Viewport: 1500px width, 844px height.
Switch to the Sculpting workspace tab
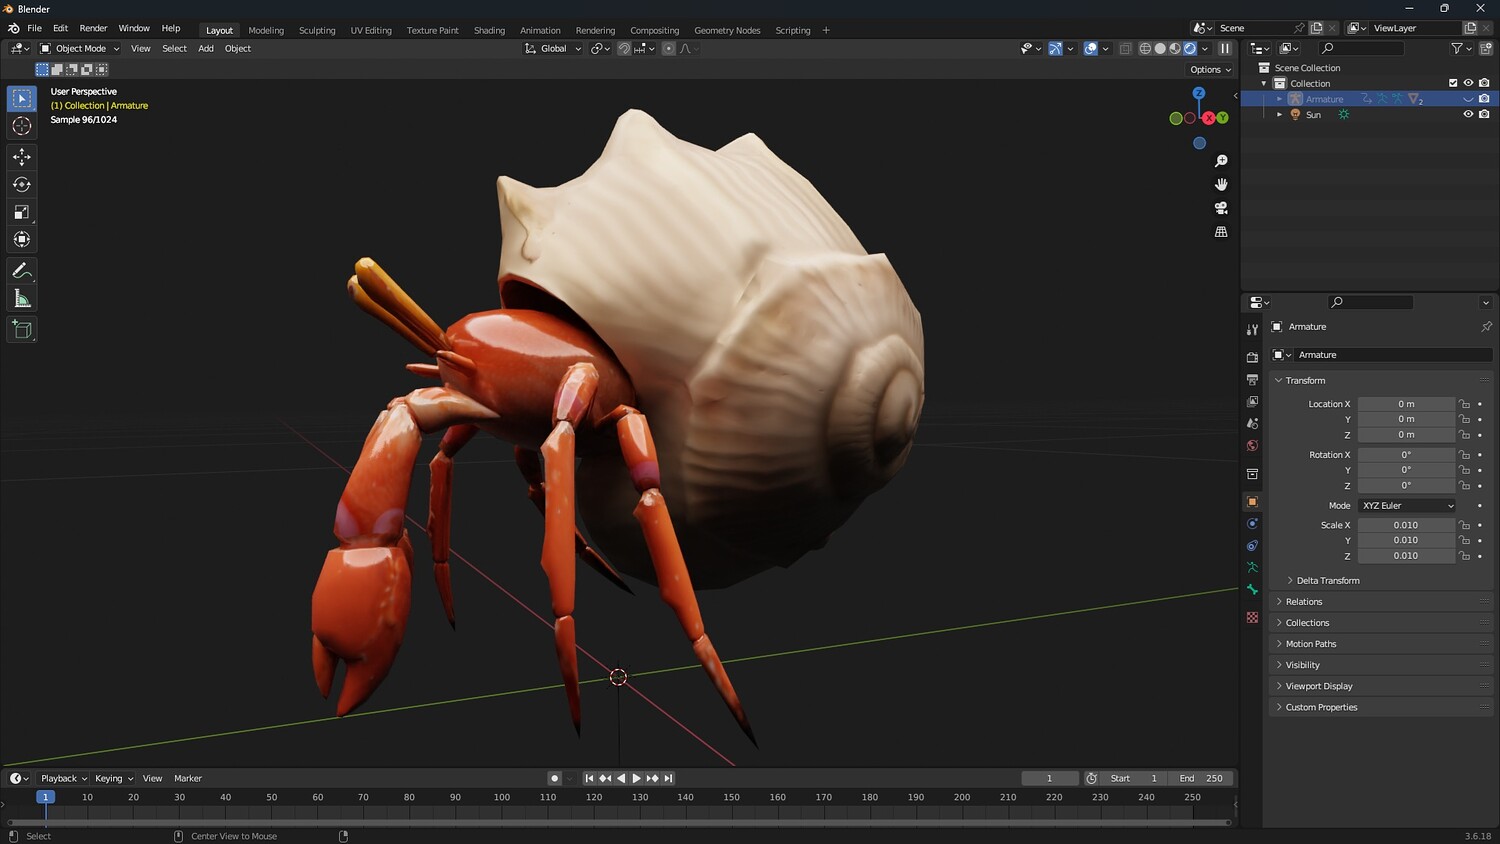[317, 30]
